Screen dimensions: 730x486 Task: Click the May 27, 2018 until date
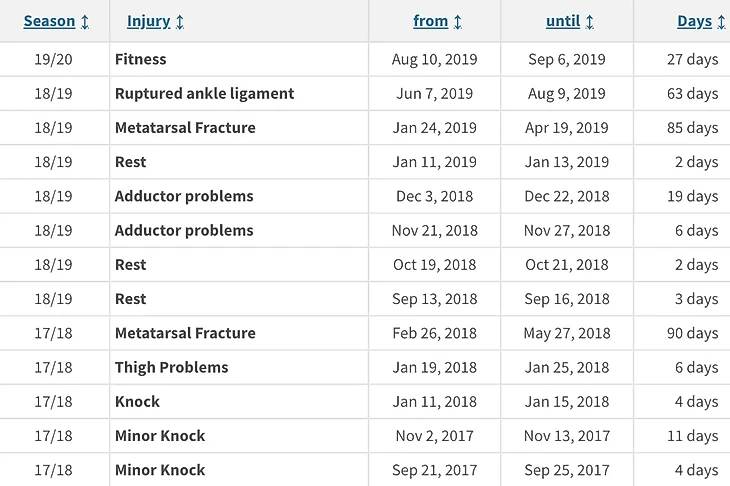[x=567, y=333]
